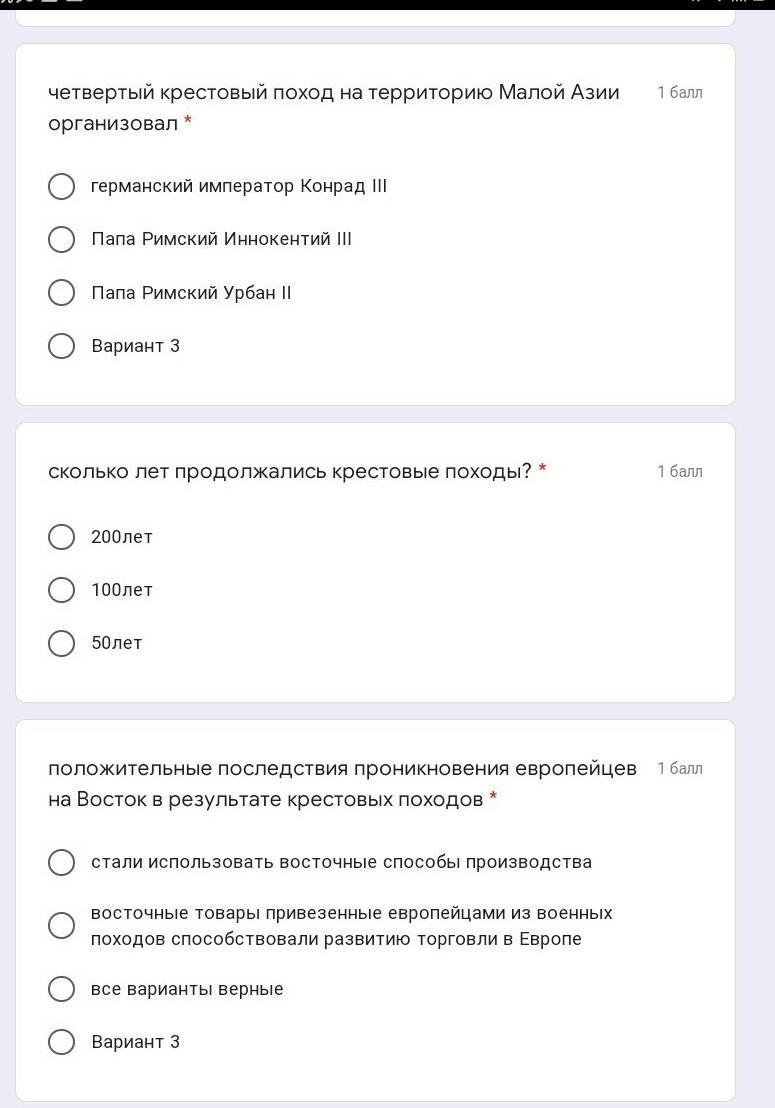Click '1 балл' beside the crusades duration question
Viewport: 775px width, 1108px height.
coord(679,471)
